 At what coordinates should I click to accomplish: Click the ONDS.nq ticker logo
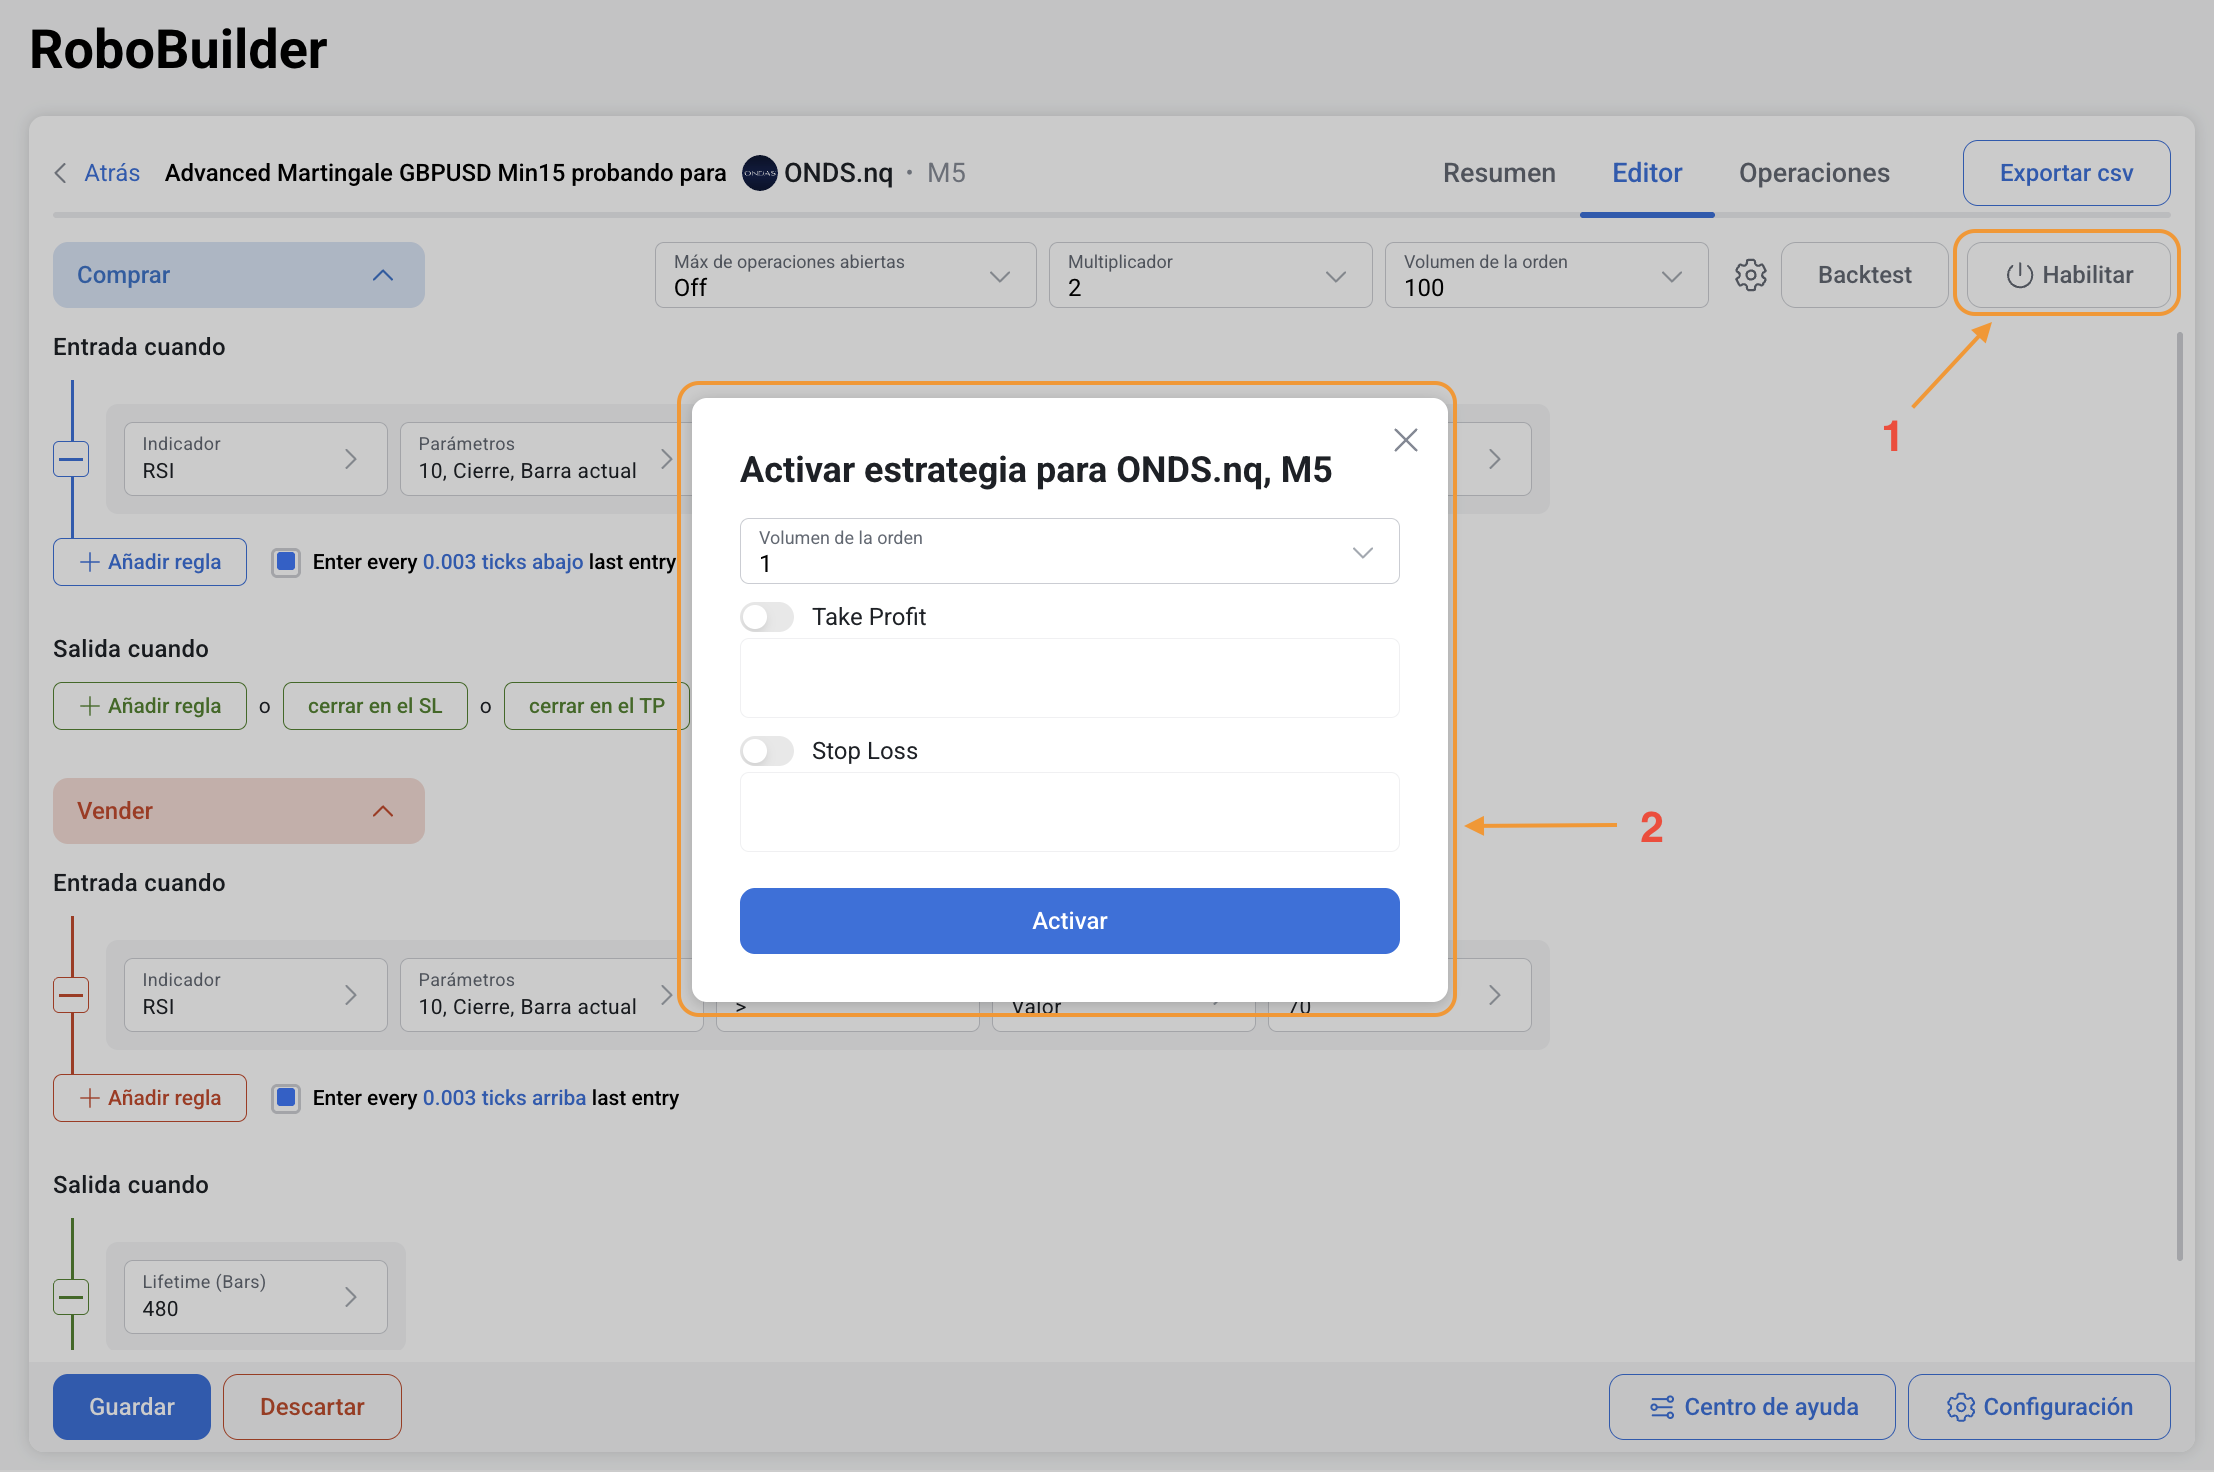pos(759,173)
